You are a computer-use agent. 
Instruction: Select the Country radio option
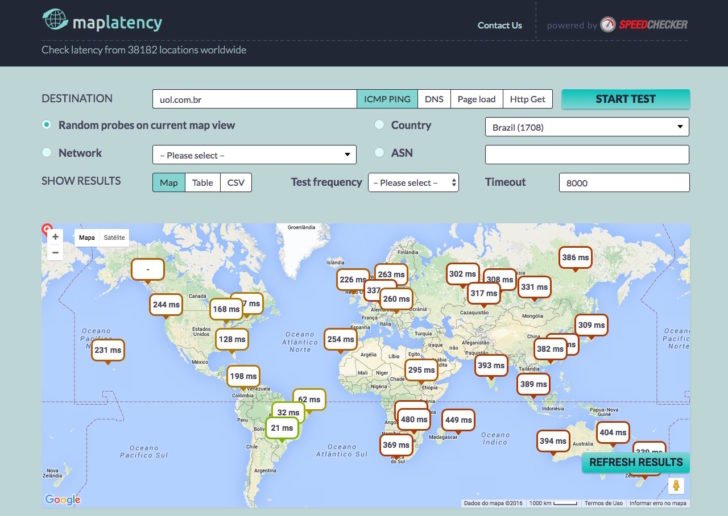380,125
